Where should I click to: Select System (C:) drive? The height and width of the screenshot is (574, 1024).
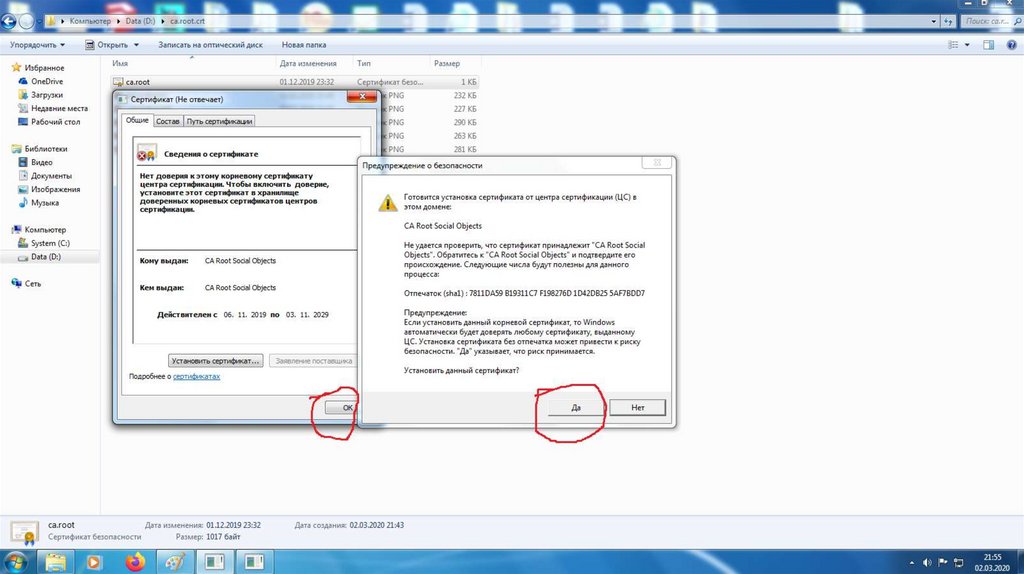50,243
